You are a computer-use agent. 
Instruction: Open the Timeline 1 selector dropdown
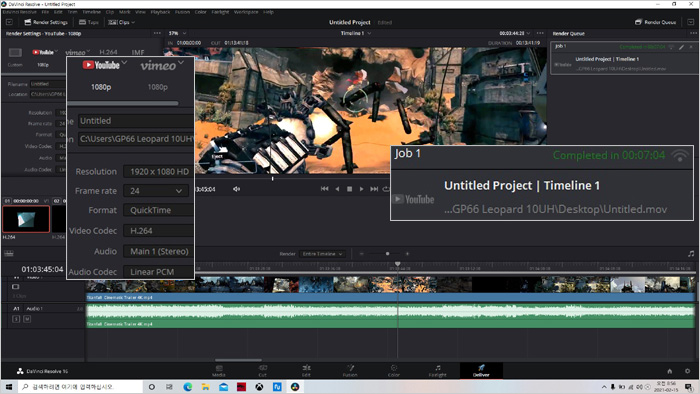[x=356, y=33]
